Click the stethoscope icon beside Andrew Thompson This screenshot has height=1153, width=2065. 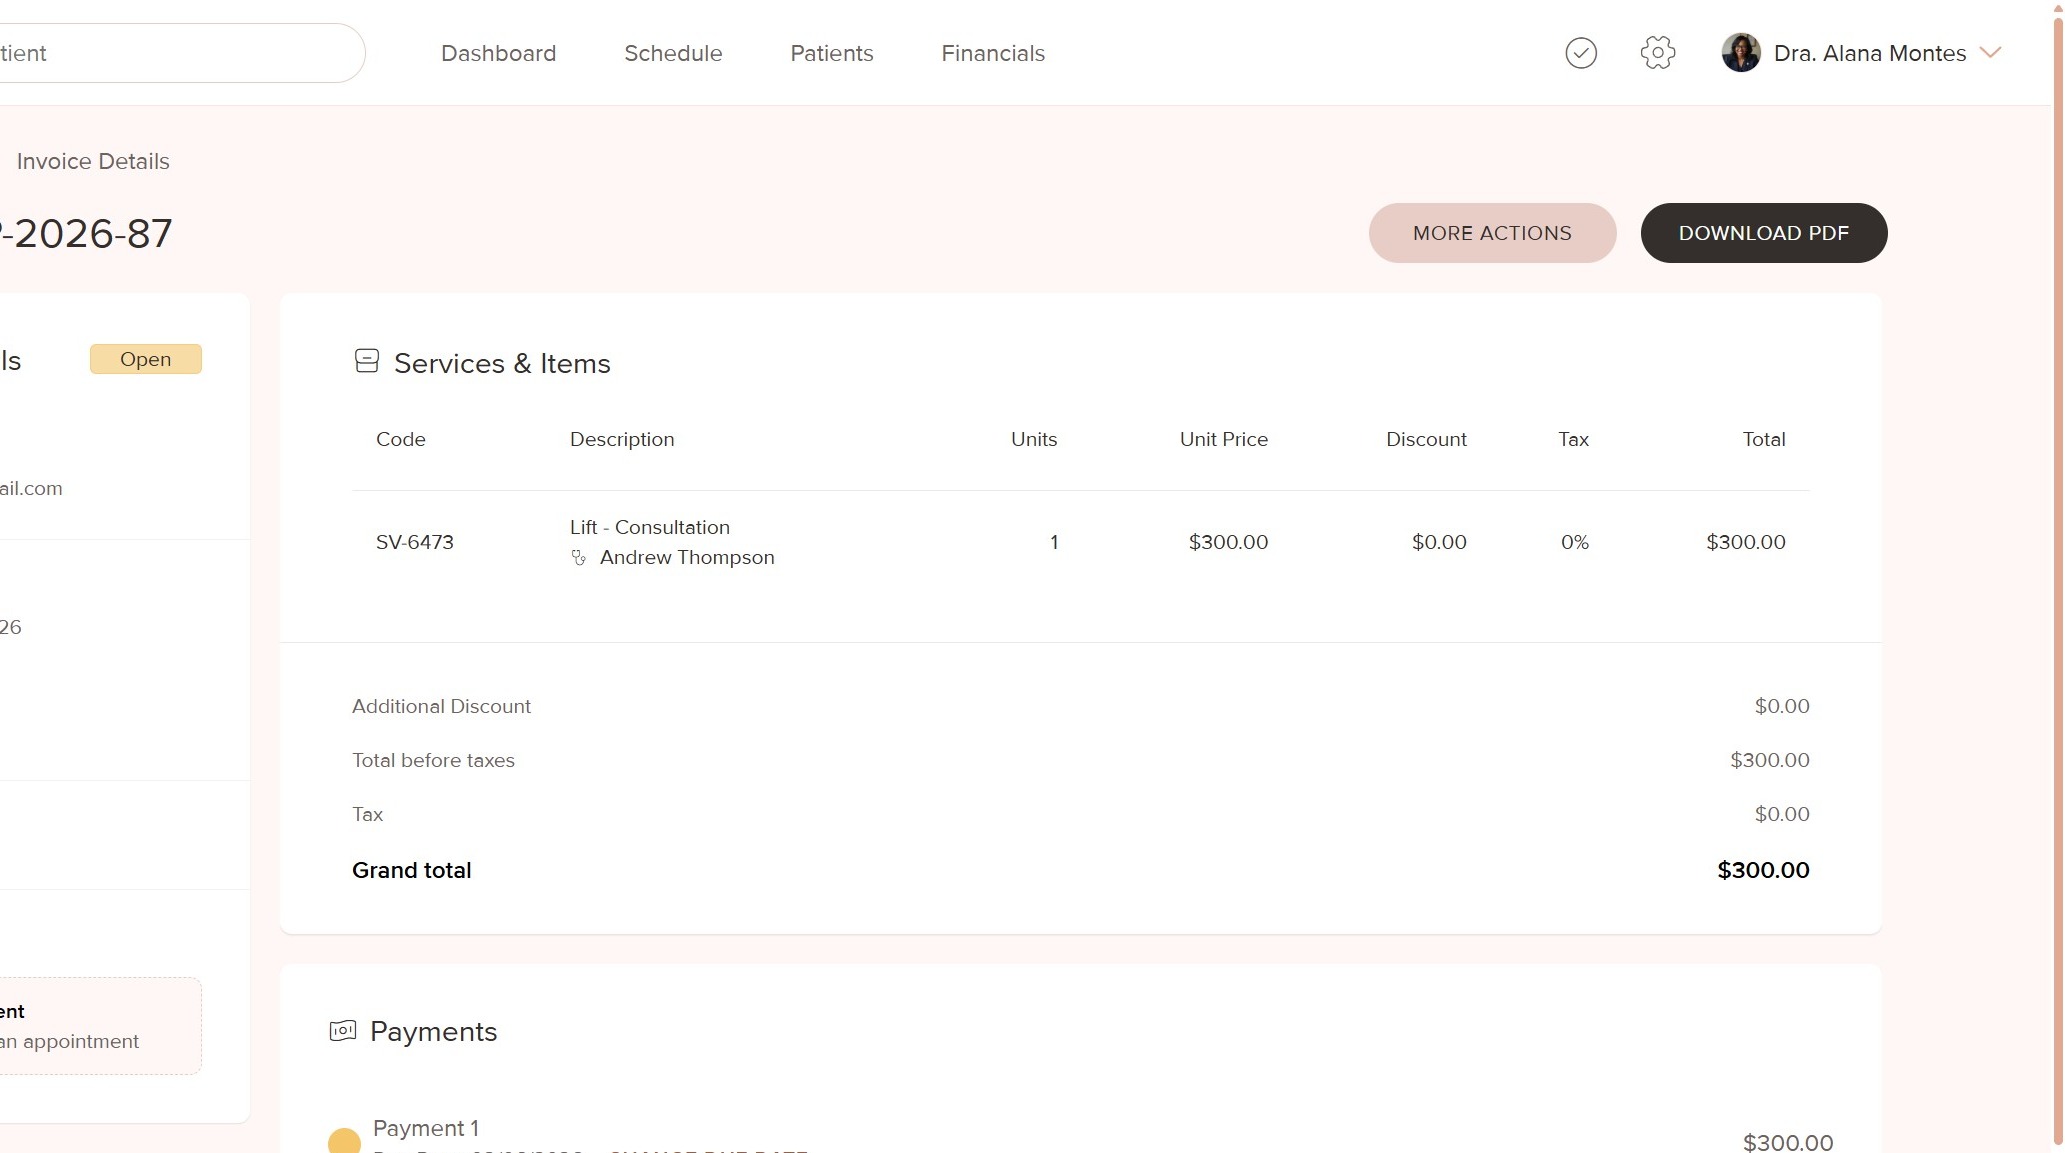pos(578,558)
